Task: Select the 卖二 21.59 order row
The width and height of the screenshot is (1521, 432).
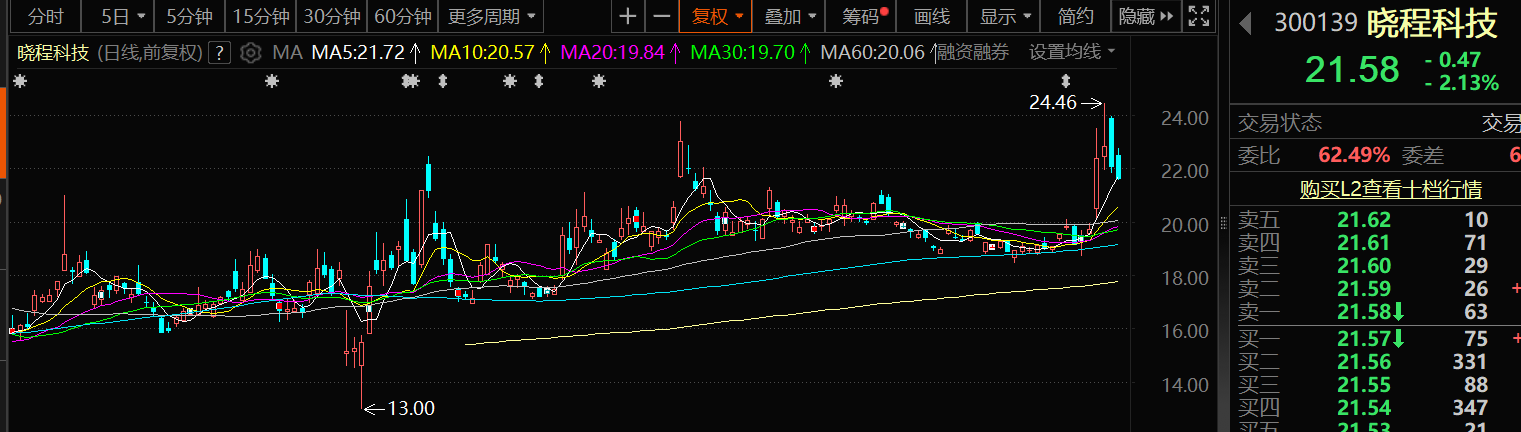Action: 1378,289
